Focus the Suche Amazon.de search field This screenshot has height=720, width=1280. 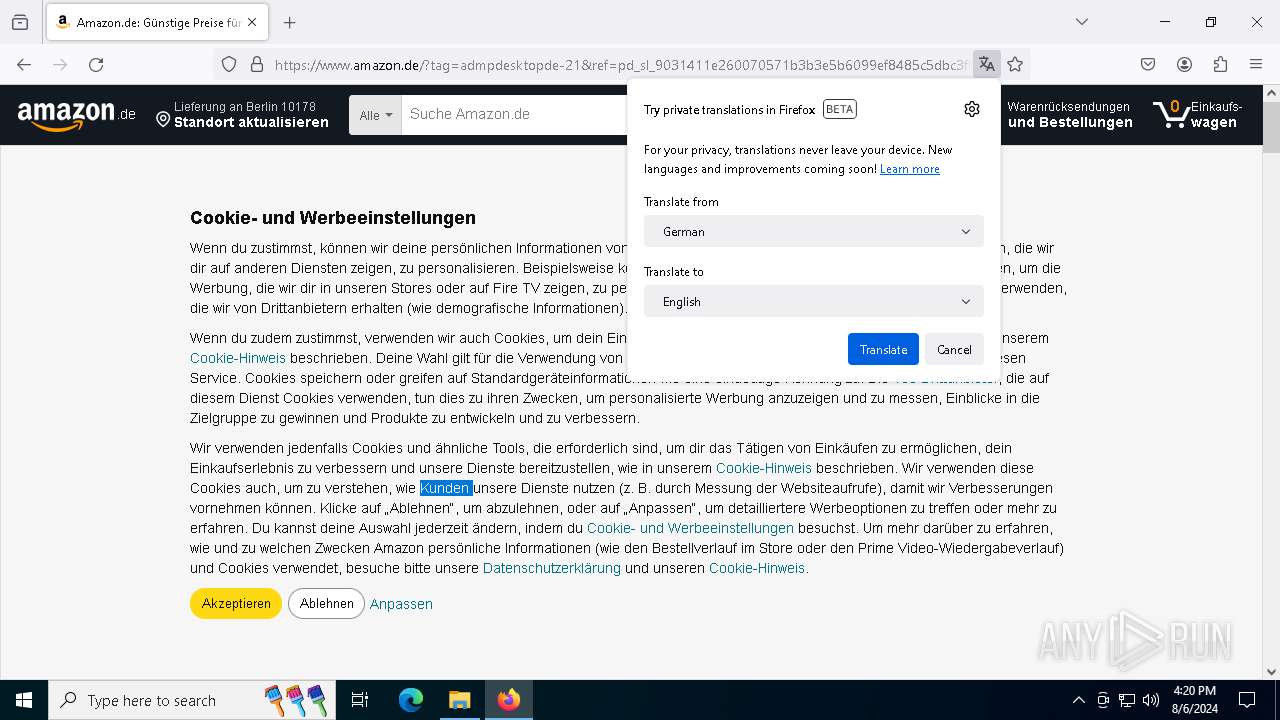tap(514, 115)
